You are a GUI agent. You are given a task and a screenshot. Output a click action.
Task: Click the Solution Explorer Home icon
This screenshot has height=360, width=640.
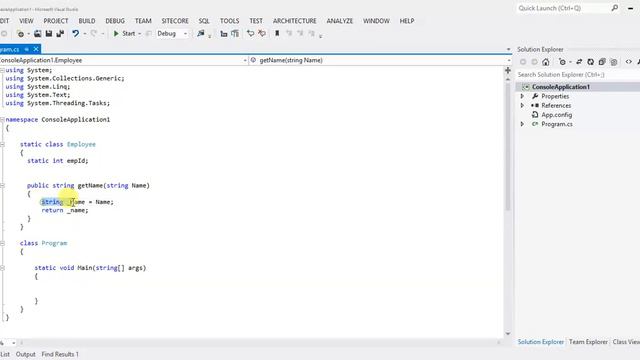click(x=546, y=62)
